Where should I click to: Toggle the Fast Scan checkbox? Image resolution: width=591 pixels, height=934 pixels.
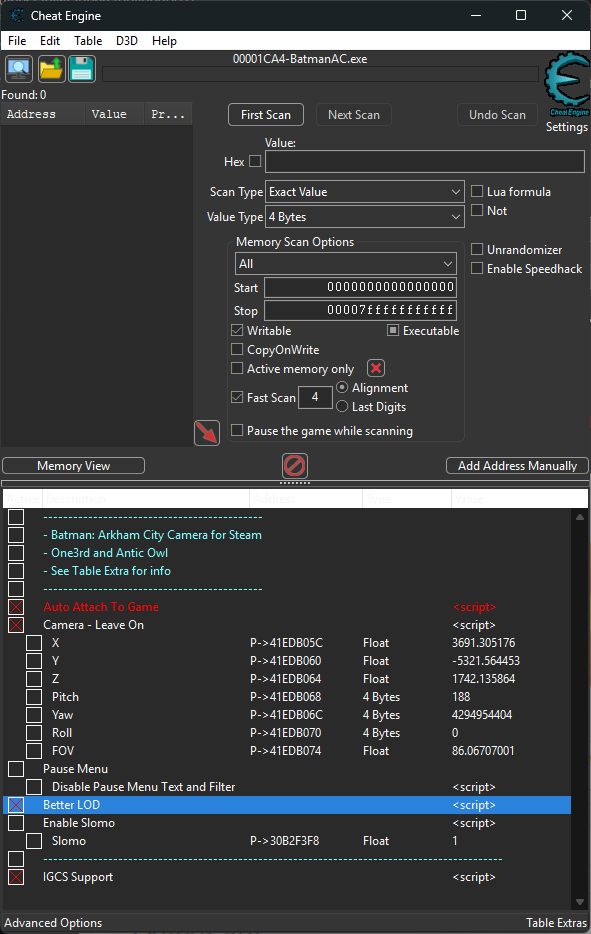237,397
